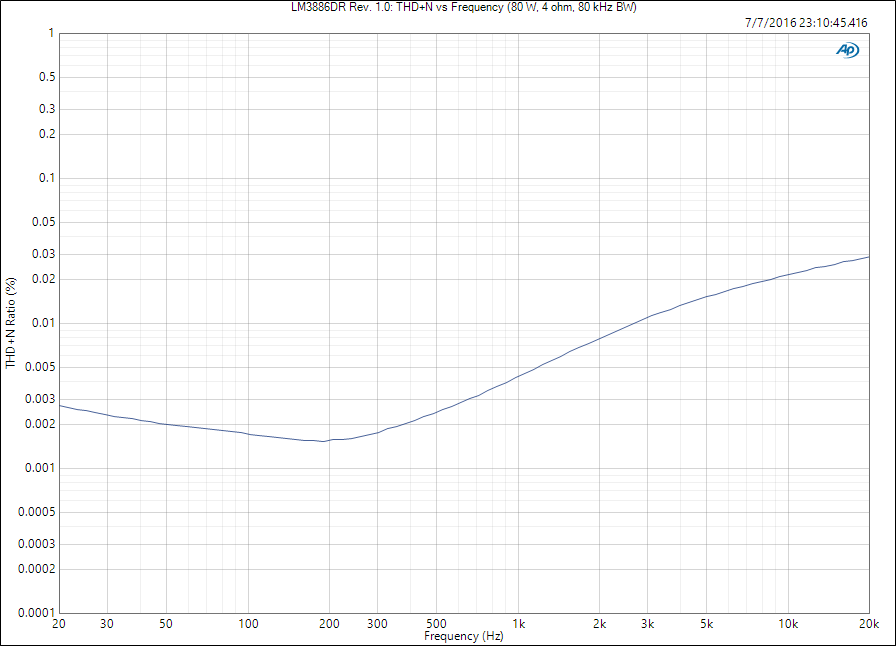Click the Y-axis value '0.2'

click(47, 134)
